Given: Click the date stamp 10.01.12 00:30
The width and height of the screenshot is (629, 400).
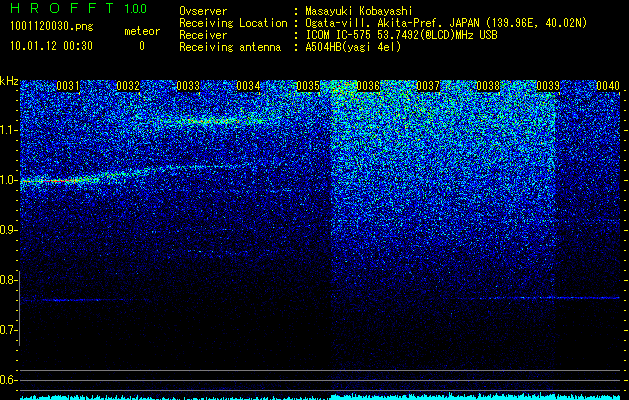Looking at the screenshot, I should coord(51,46).
